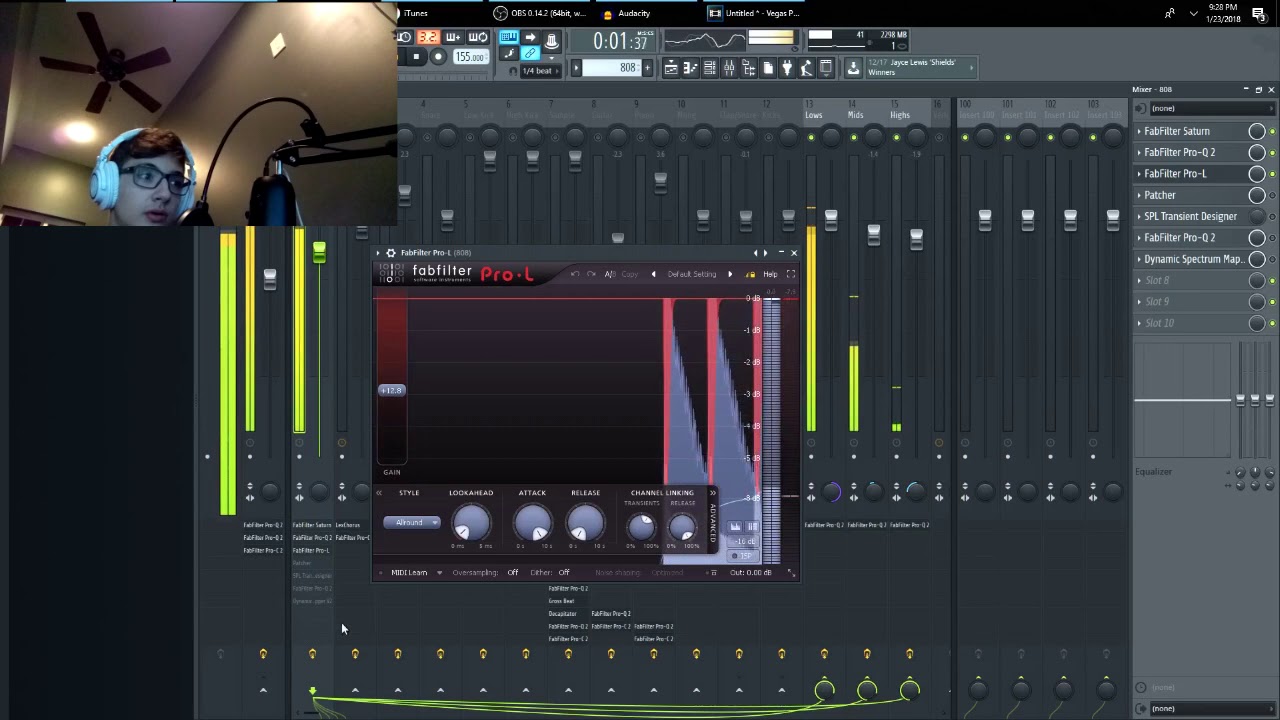Click the Pro-L gain handle showing +12.8
The width and height of the screenshot is (1280, 720).
pyautogui.click(x=391, y=390)
